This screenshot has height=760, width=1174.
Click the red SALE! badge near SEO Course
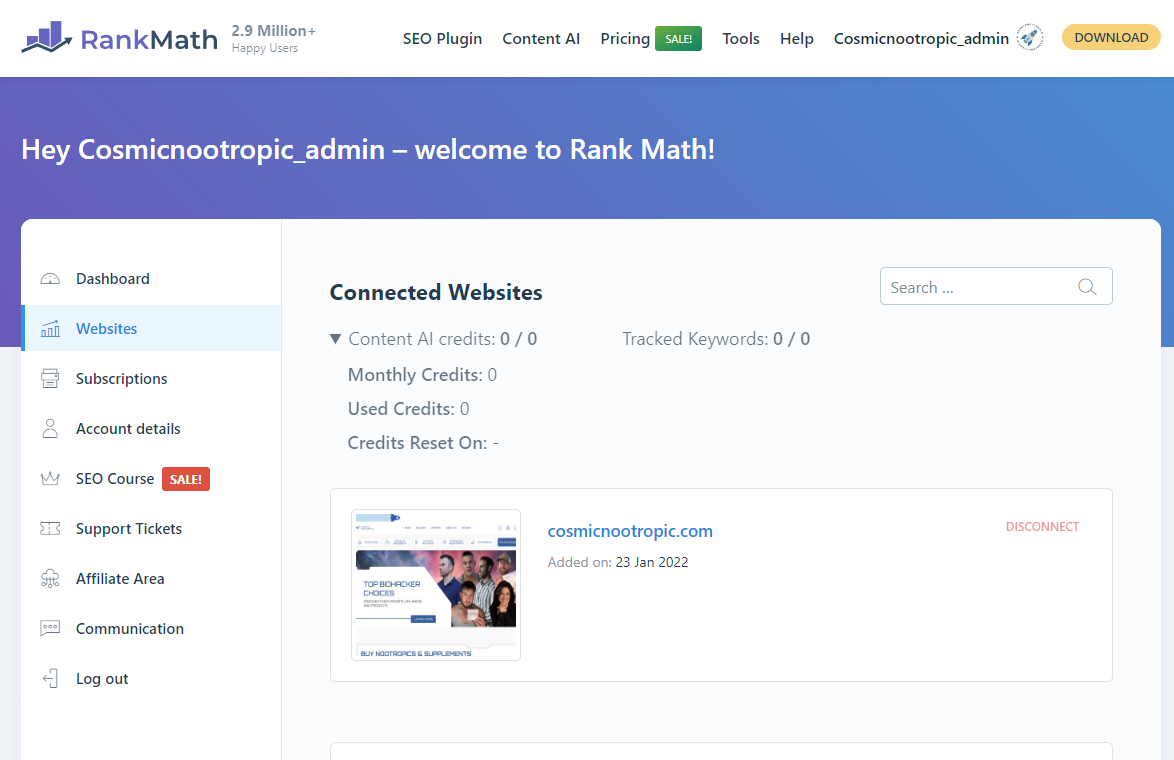click(186, 479)
